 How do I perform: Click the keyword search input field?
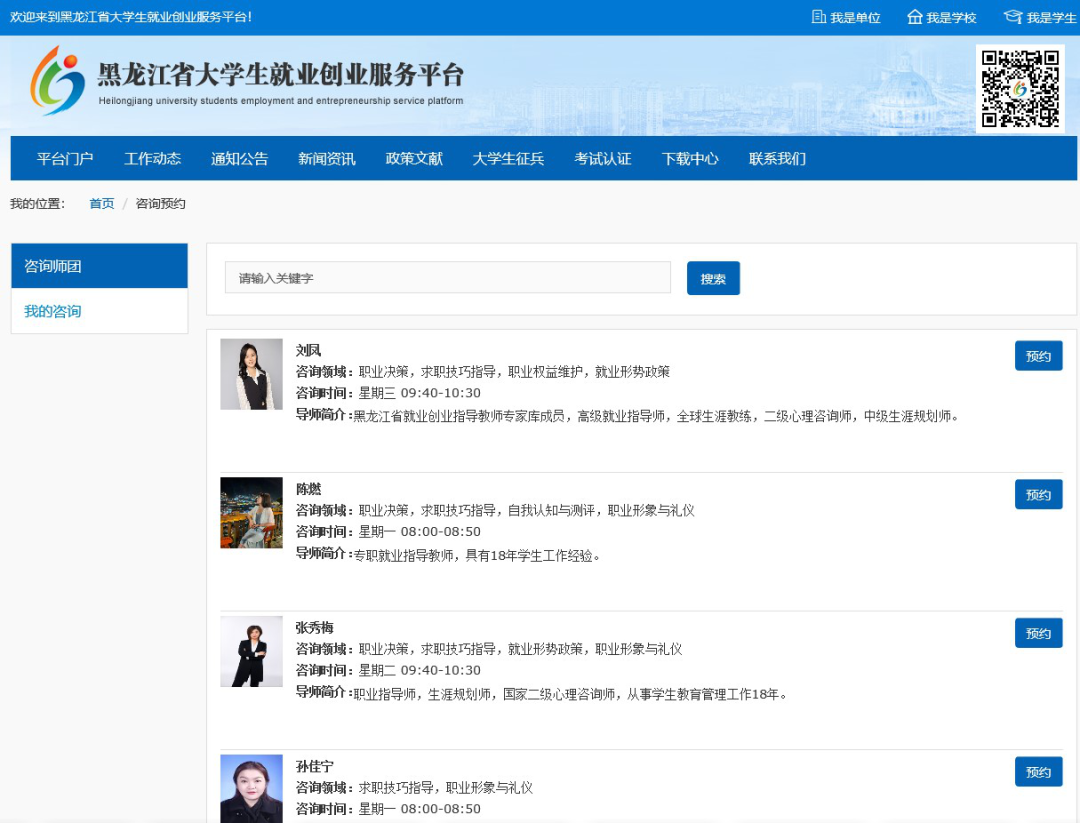(x=447, y=277)
